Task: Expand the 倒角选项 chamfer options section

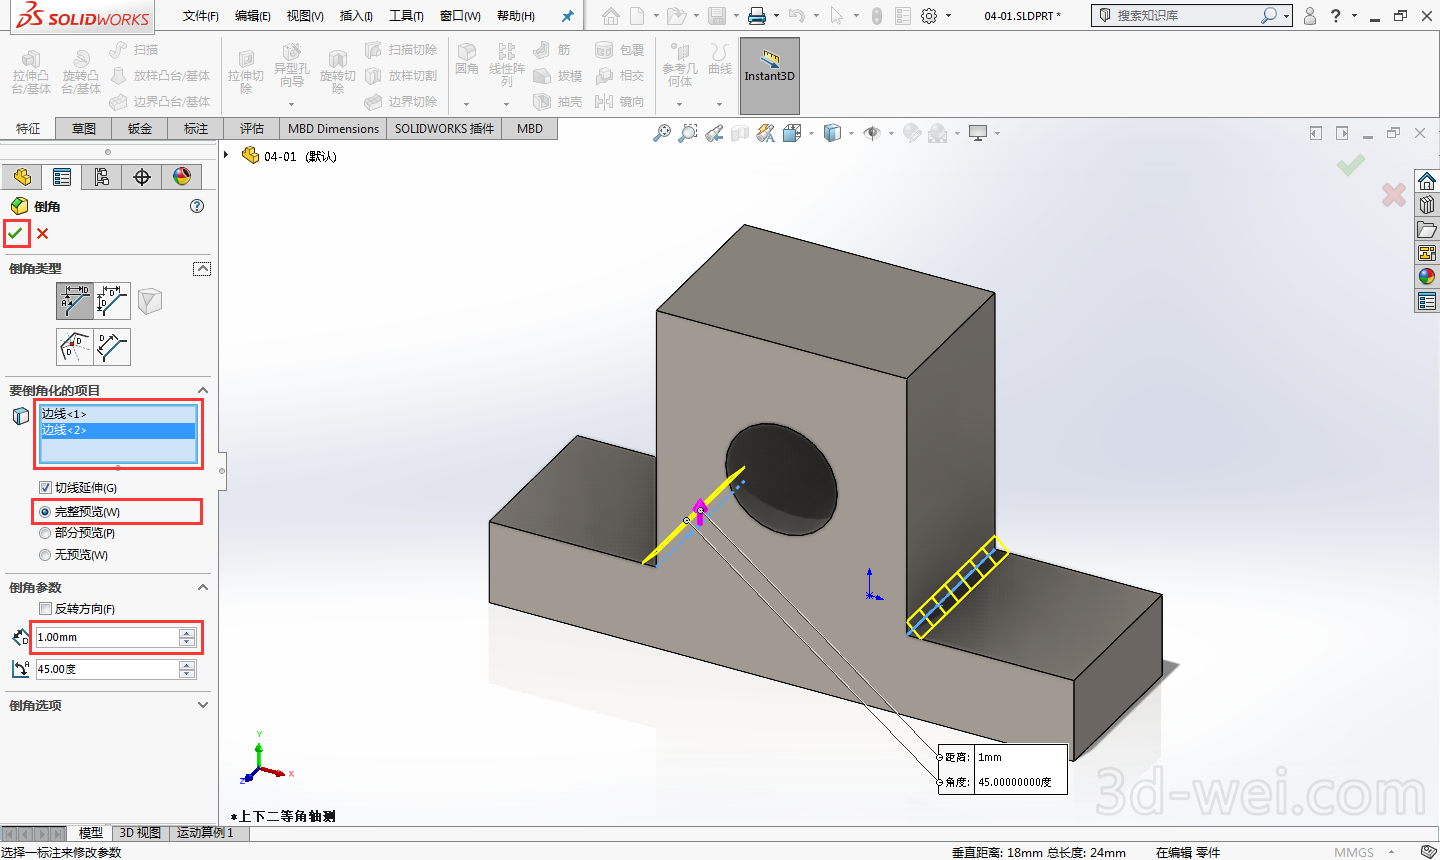Action: pyautogui.click(x=203, y=705)
